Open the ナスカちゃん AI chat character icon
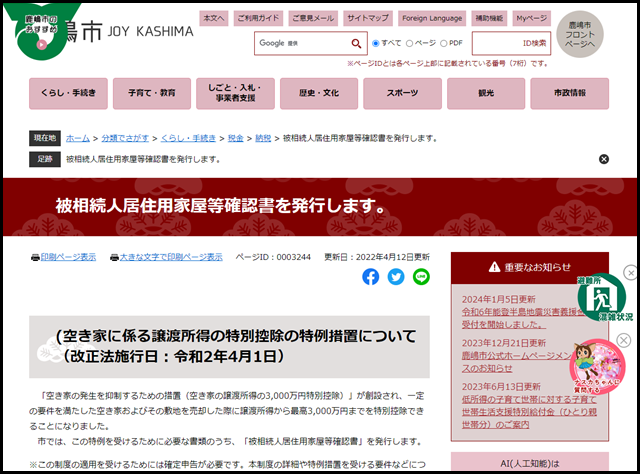Screen dimensions: 640x474 tap(597, 366)
